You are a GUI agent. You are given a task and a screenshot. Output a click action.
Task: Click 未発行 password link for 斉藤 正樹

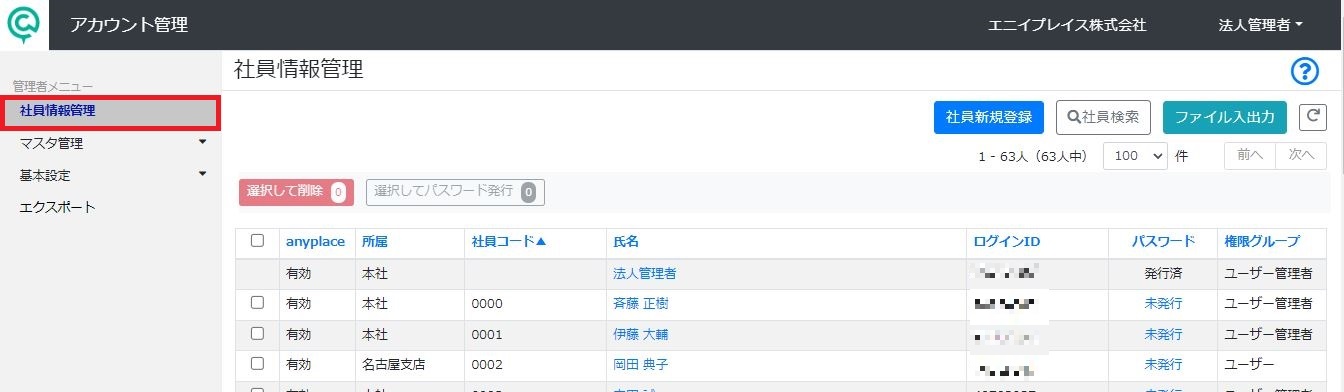pos(1163,303)
